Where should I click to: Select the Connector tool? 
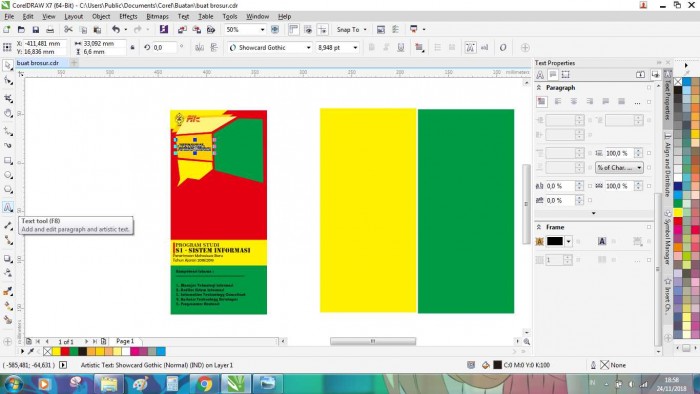(x=8, y=240)
